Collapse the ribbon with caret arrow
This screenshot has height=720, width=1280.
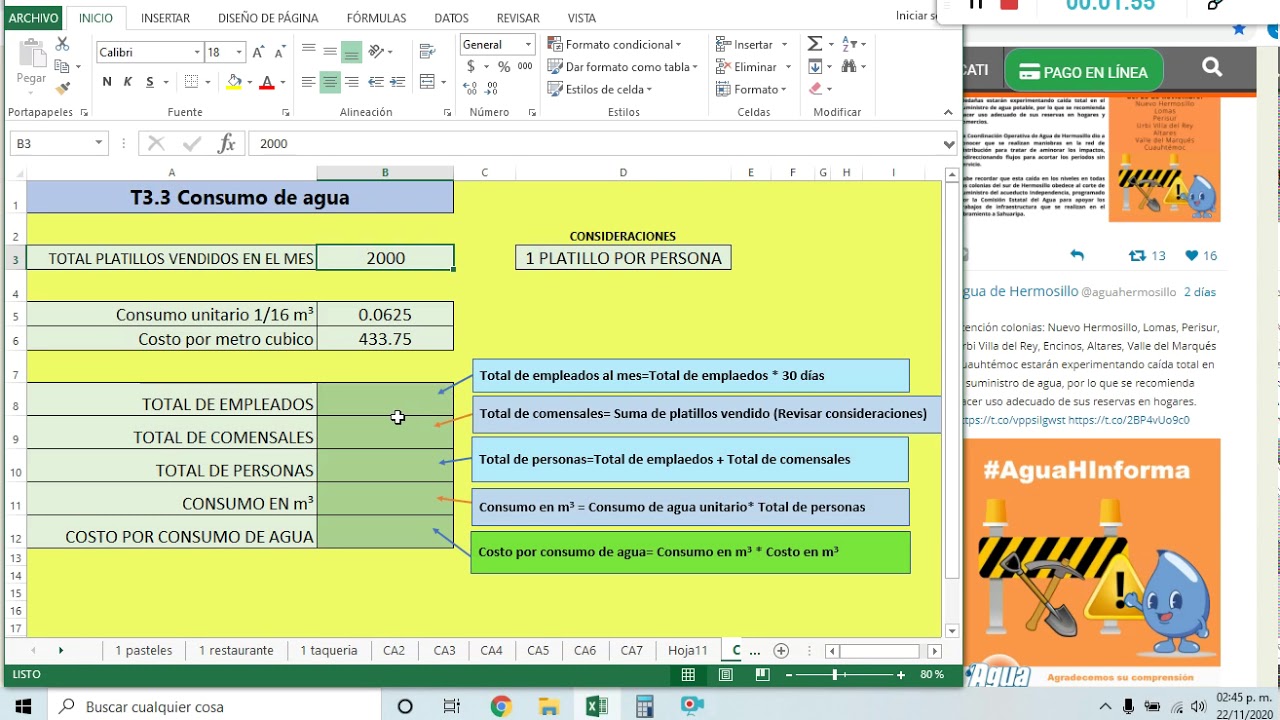[949, 113]
